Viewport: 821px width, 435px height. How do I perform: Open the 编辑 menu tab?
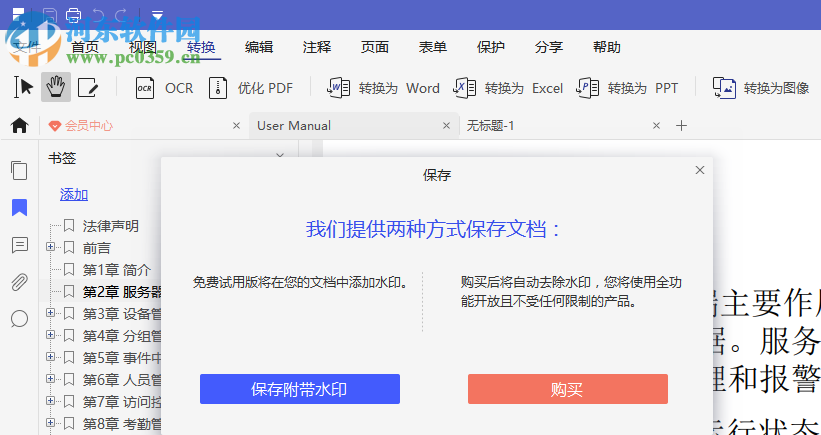[259, 47]
